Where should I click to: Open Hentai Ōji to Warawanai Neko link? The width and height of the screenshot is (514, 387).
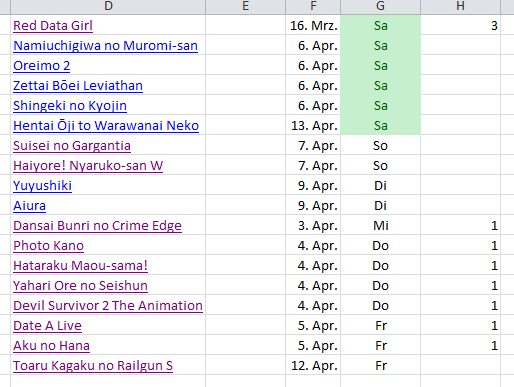tap(106, 126)
